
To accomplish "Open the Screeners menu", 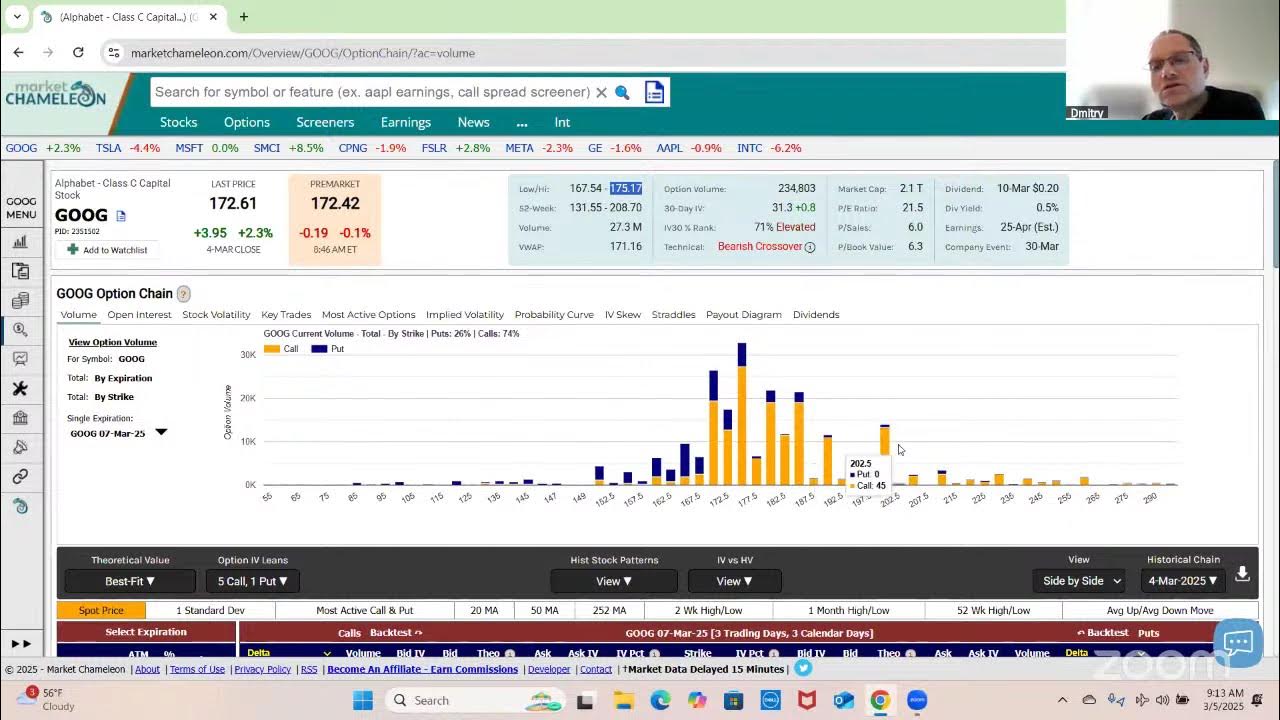I will [325, 122].
